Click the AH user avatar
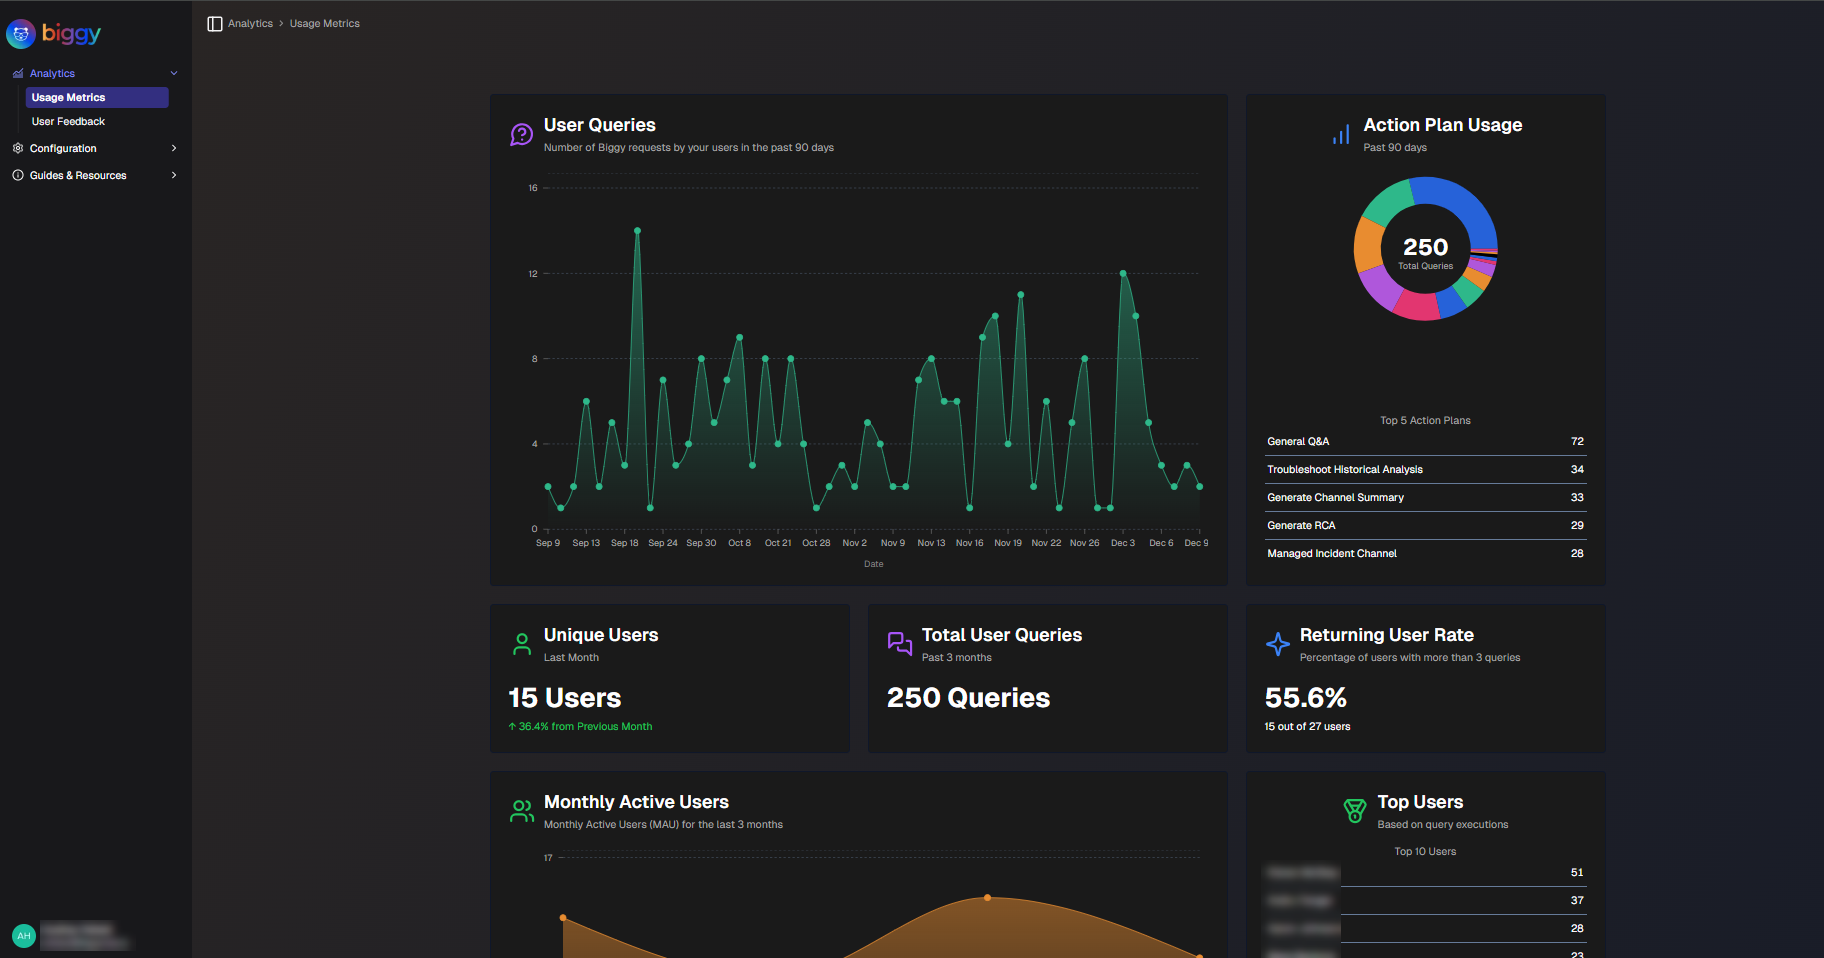 point(24,936)
